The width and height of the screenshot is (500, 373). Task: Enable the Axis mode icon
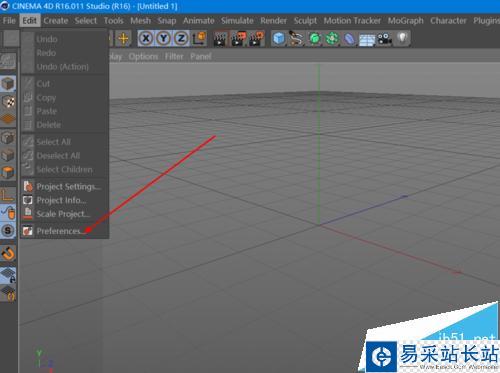pos(8,195)
